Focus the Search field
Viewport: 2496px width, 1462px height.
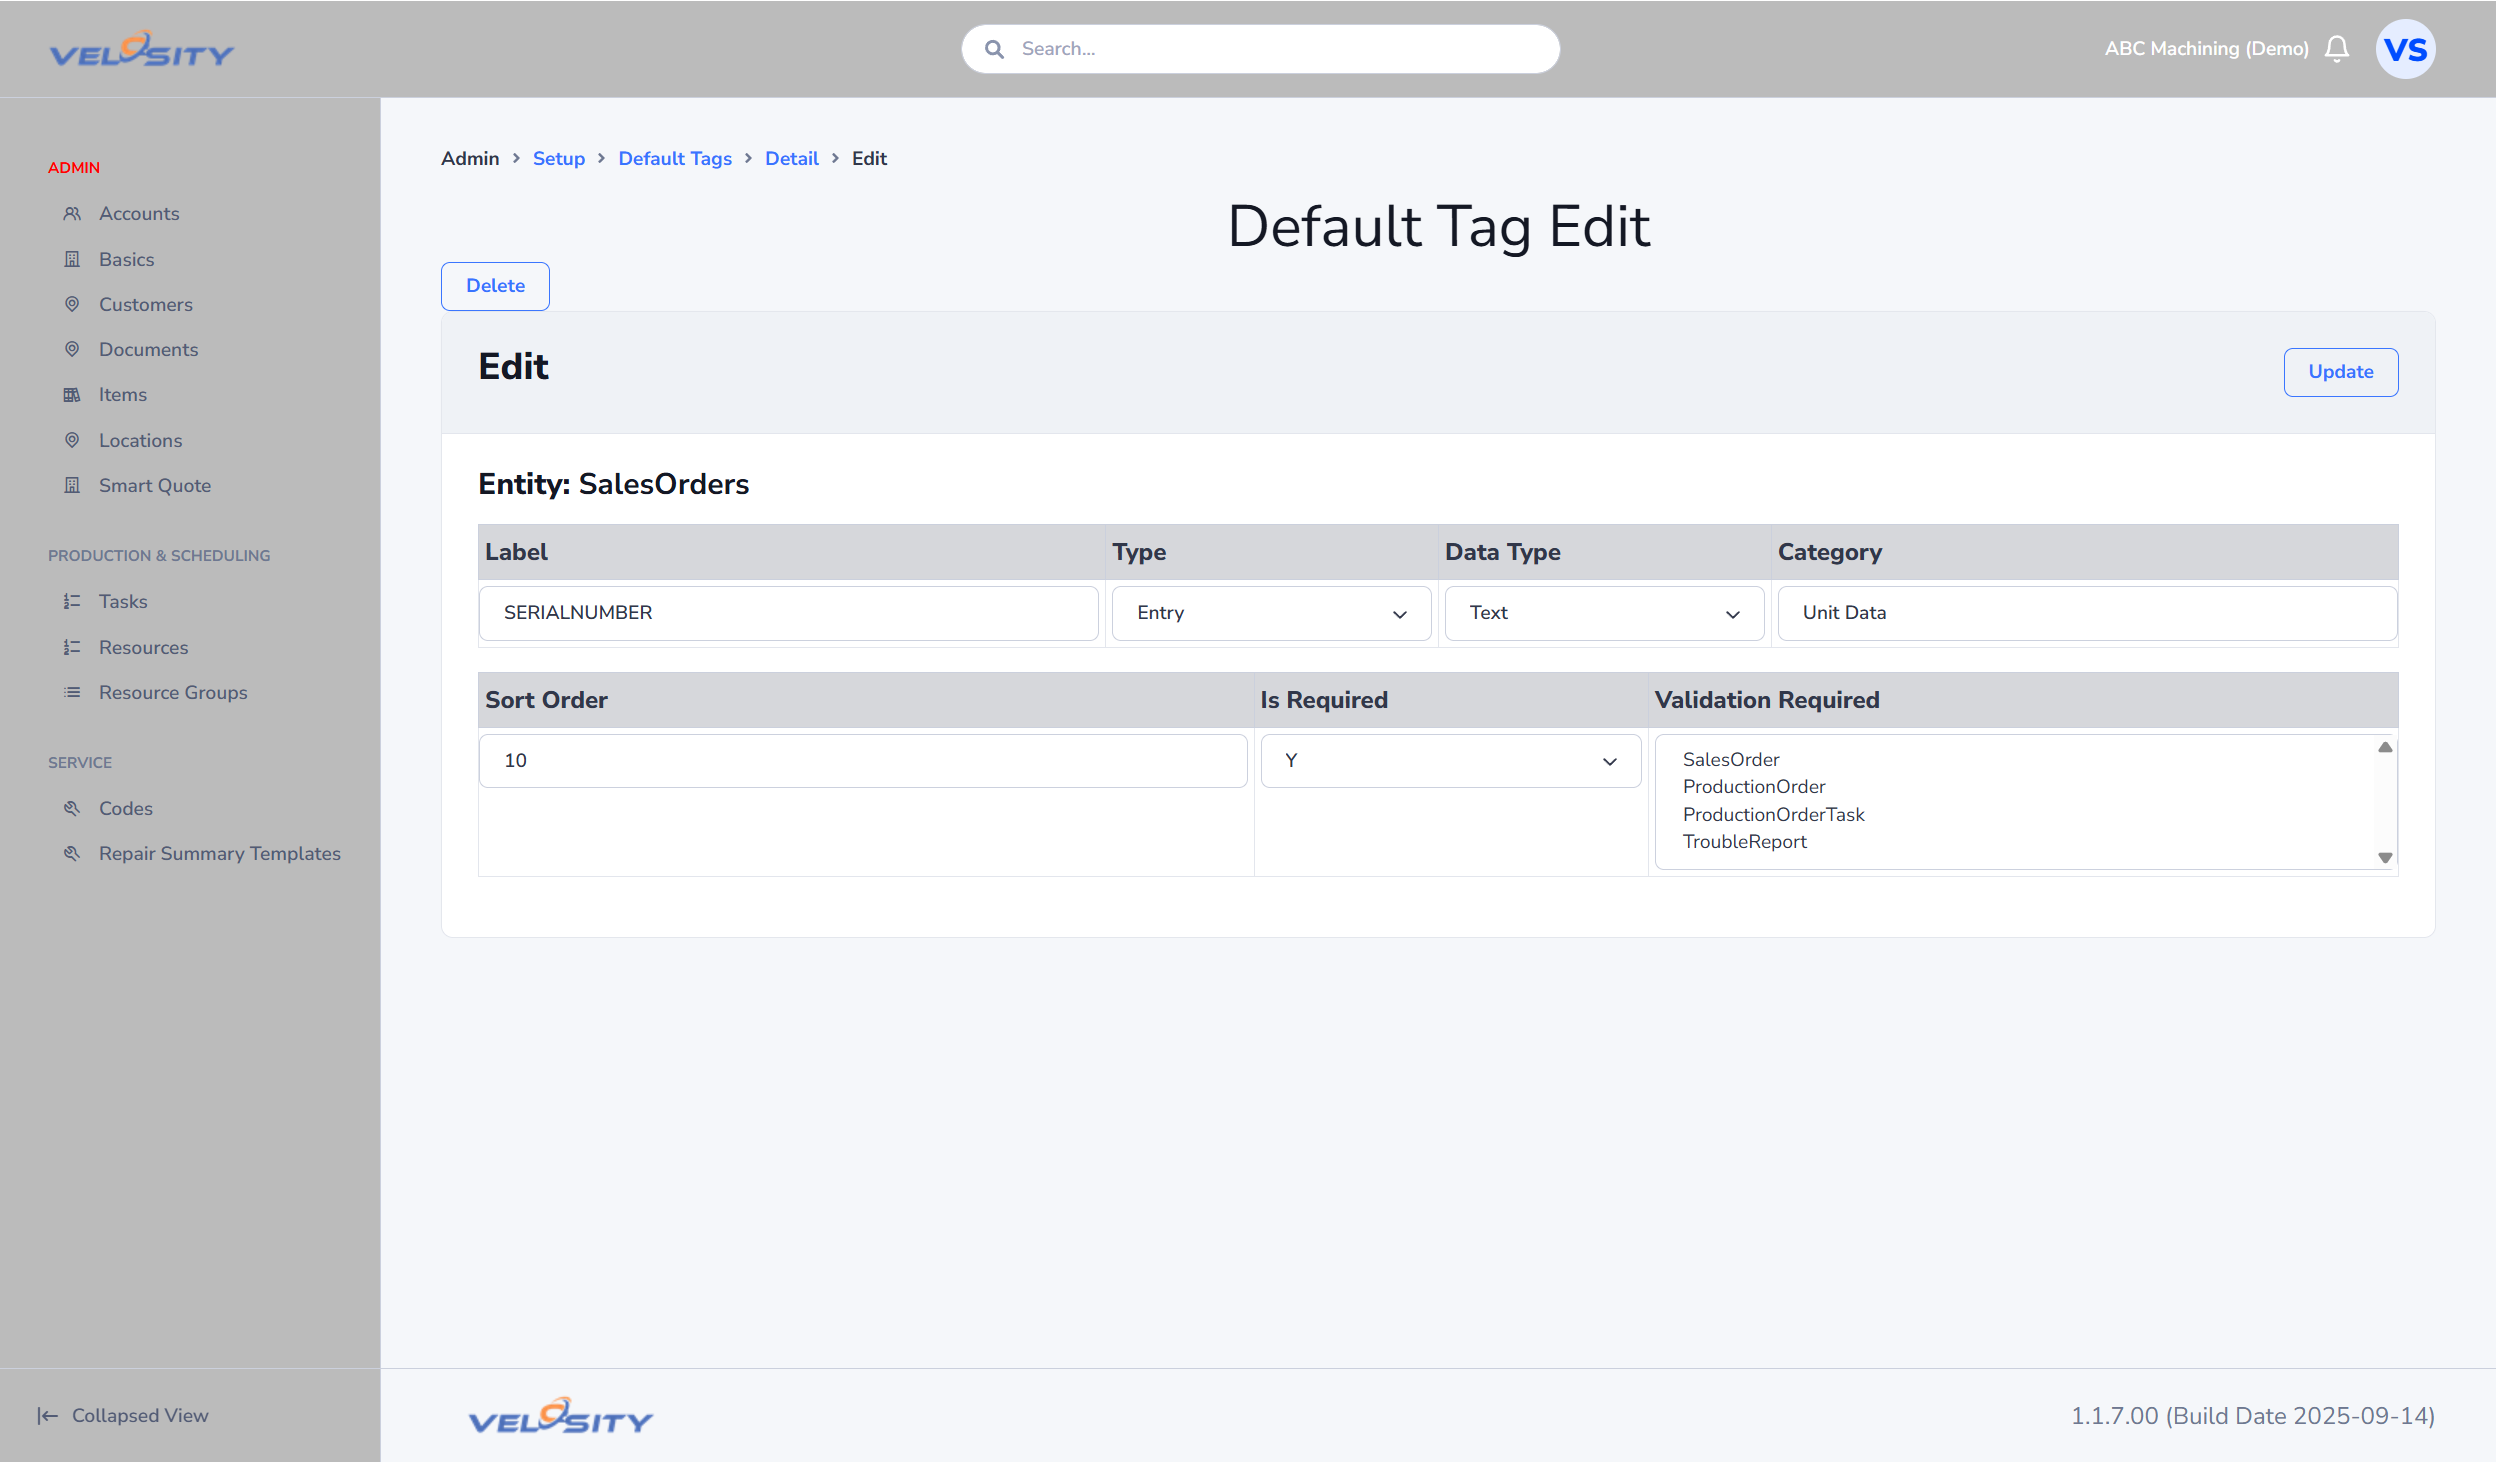tap(1261, 49)
